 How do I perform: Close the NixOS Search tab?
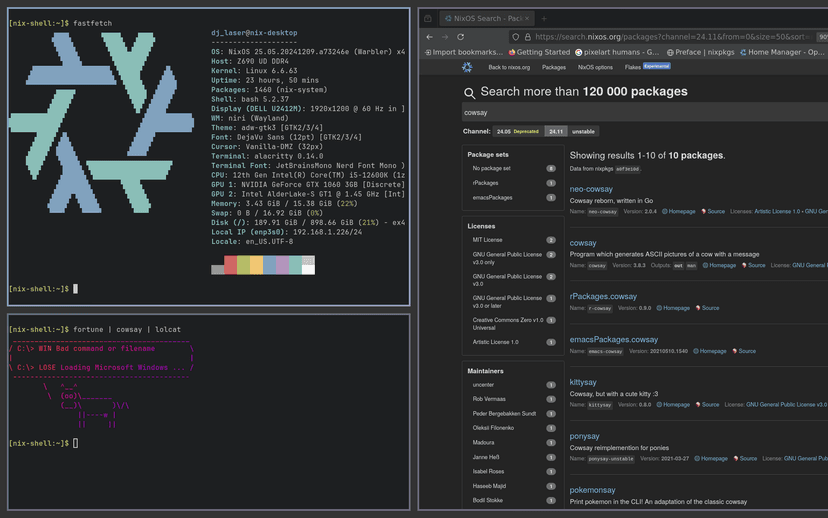[x=529, y=18]
